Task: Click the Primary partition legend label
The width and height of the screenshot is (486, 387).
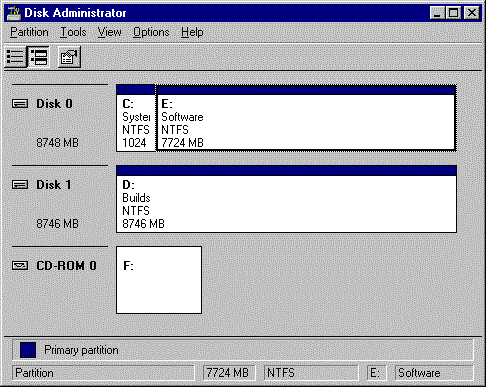Action: (81, 350)
